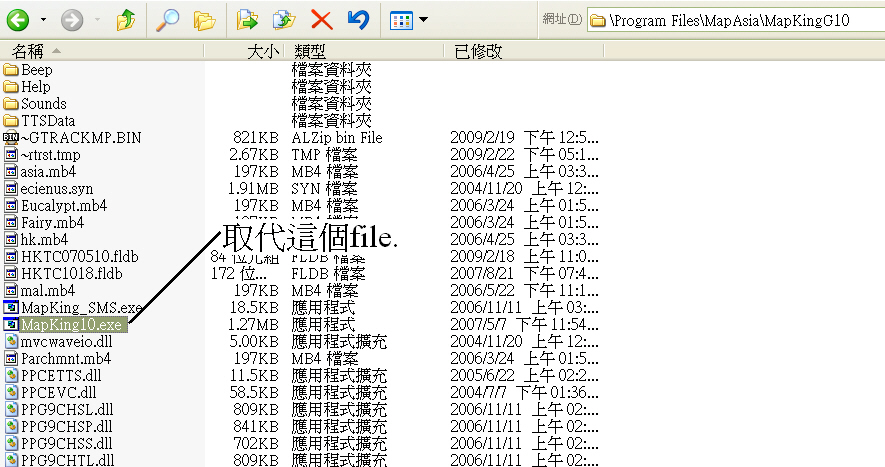
Task: Click the file name PPCETTS.dll
Action: (61, 375)
